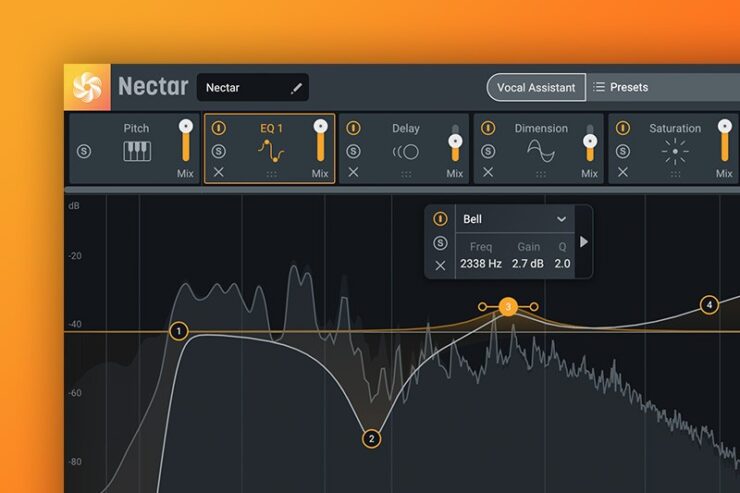Toggle Delay module power
Viewport: 740px width, 493px height.
click(x=353, y=128)
